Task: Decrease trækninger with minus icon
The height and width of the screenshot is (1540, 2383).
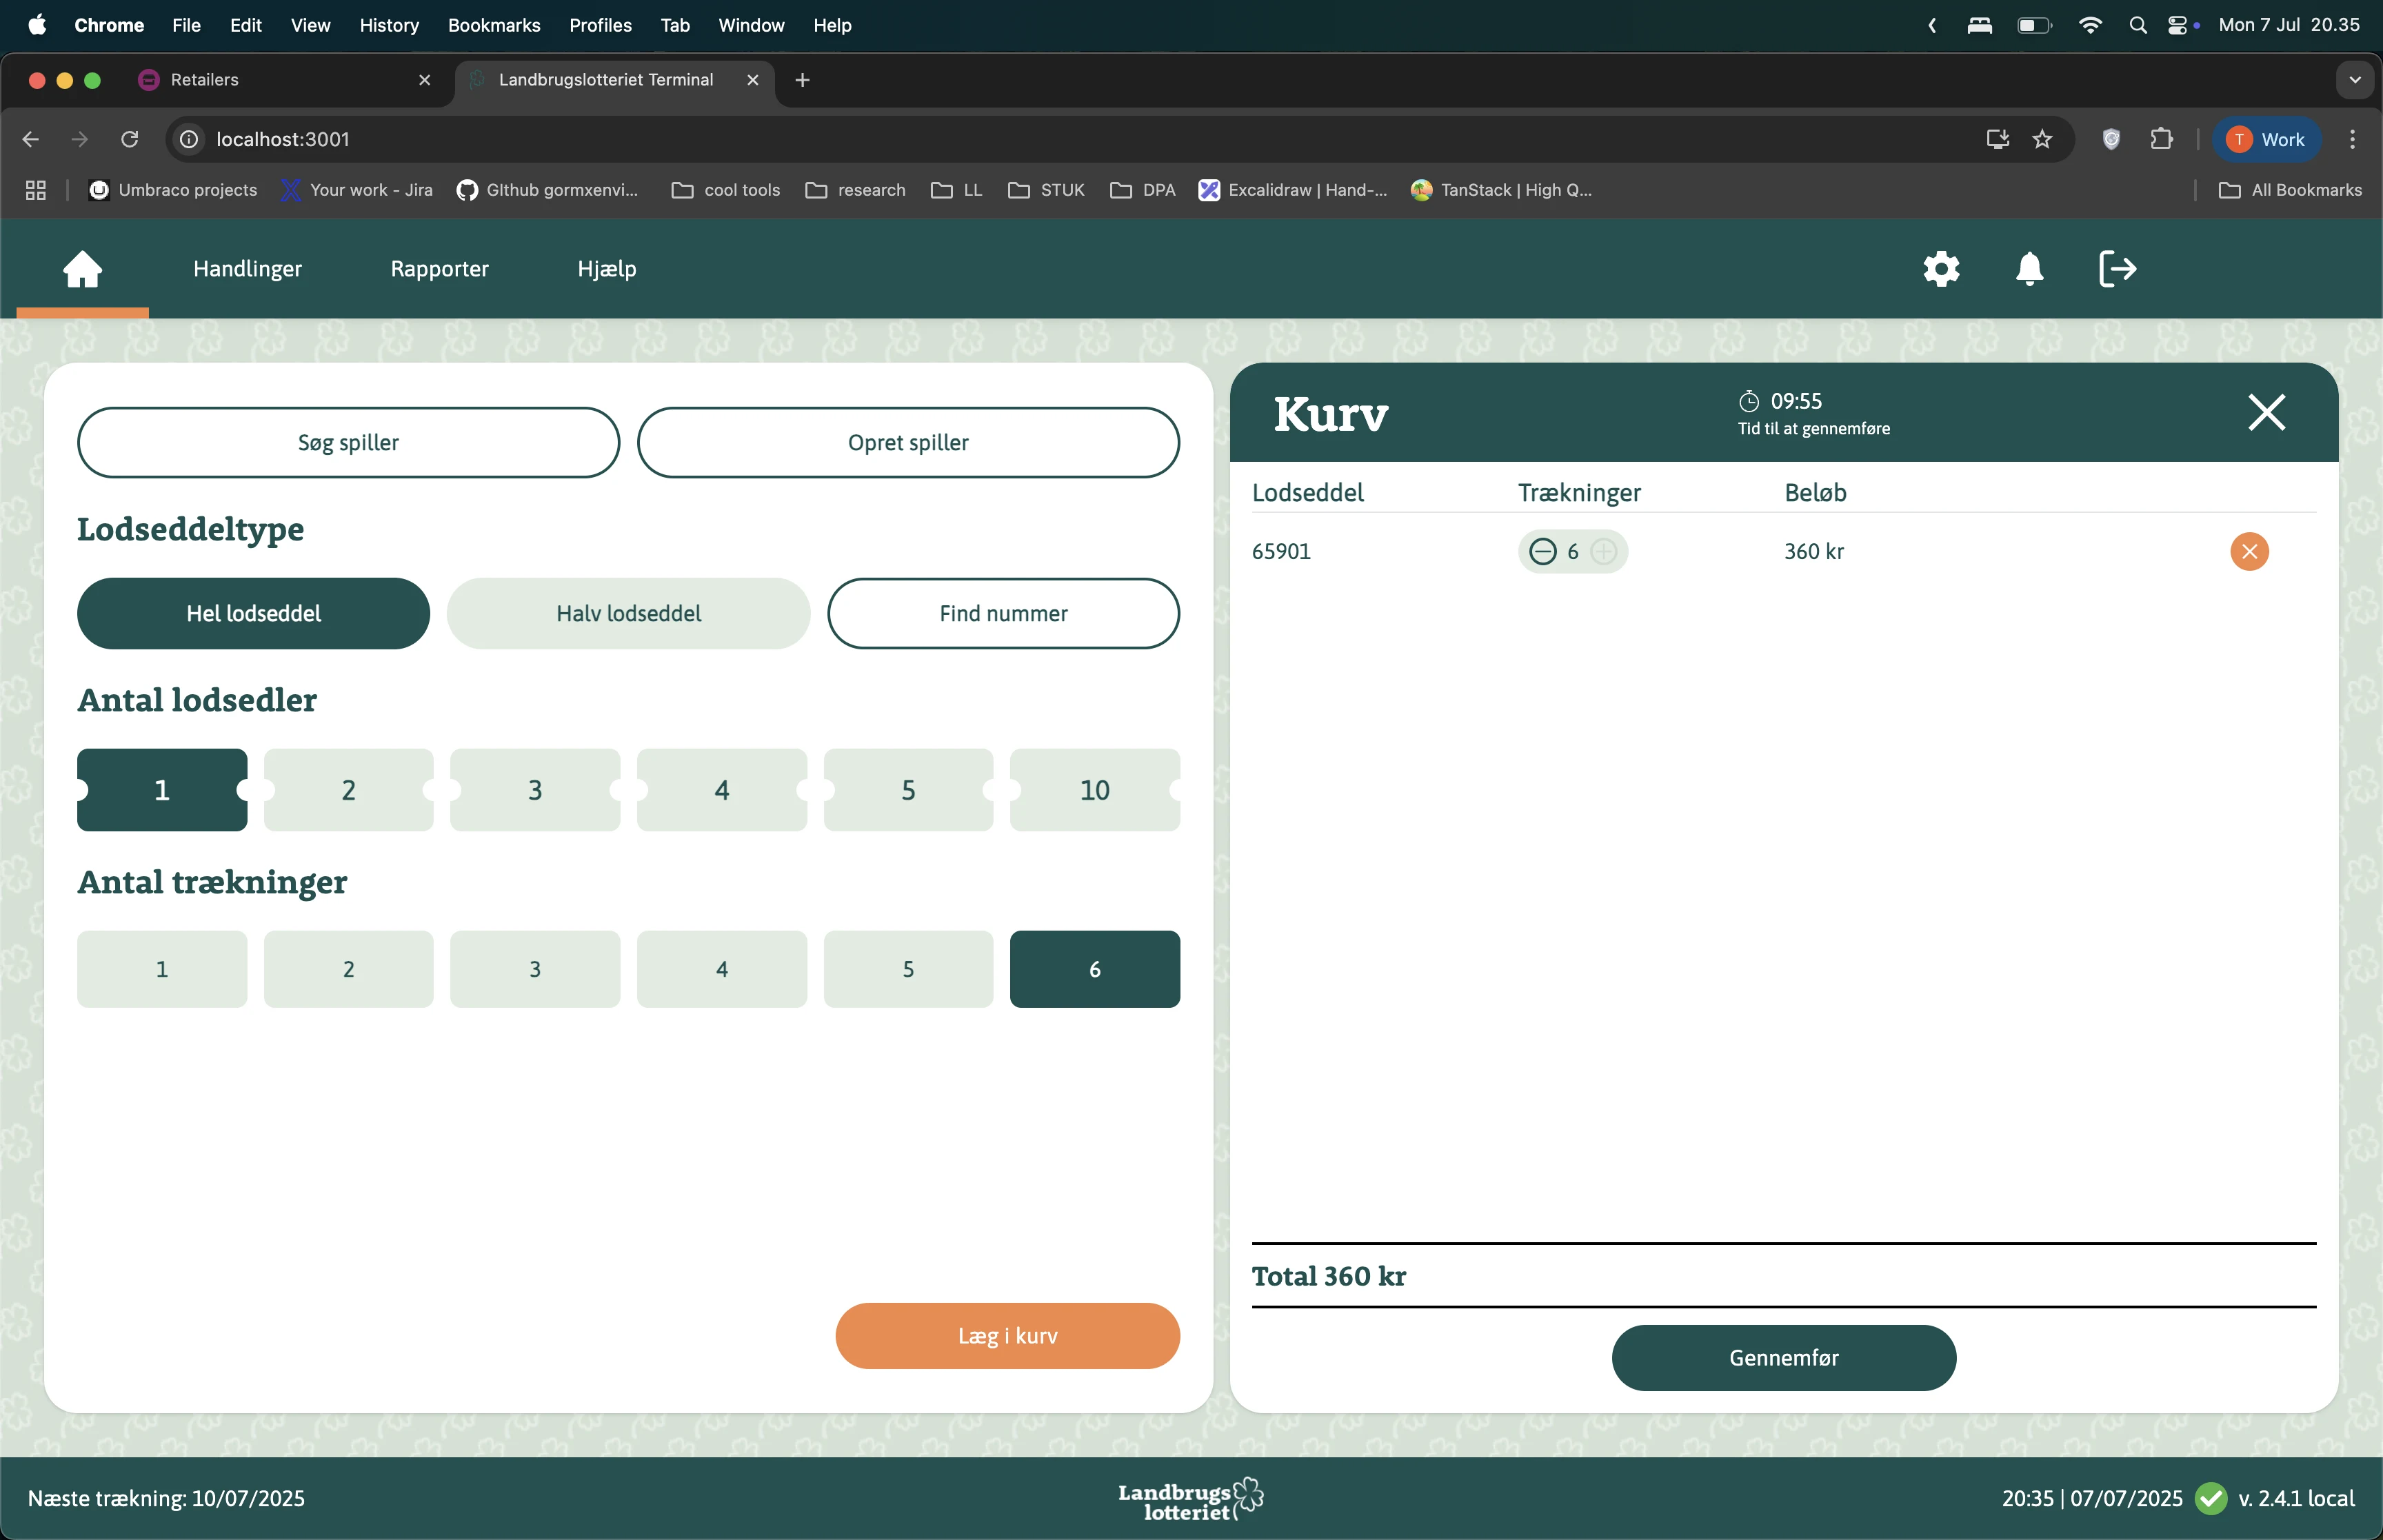Action: tap(1543, 551)
